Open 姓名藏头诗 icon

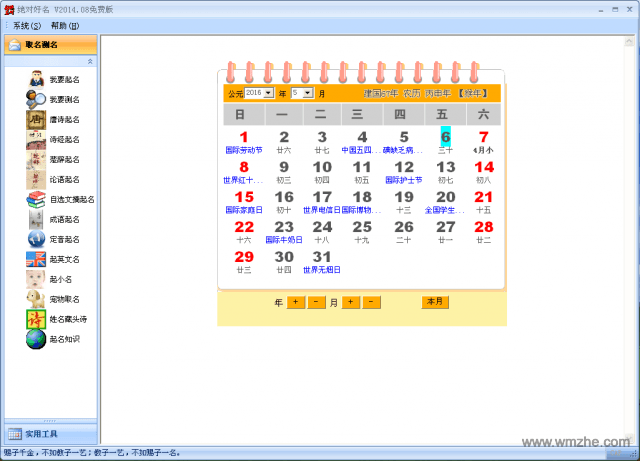[37, 319]
